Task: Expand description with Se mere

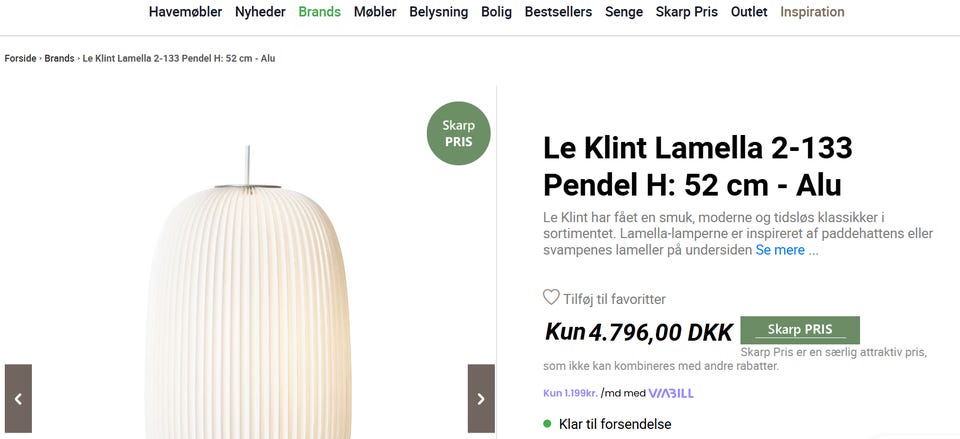Action: (x=786, y=250)
